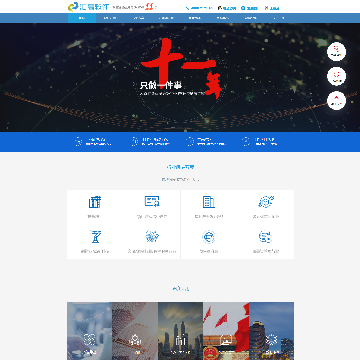Screen dimensions: 360x360
Task: Click the fourth feature icon in the blue strip
Action: click(x=246, y=141)
